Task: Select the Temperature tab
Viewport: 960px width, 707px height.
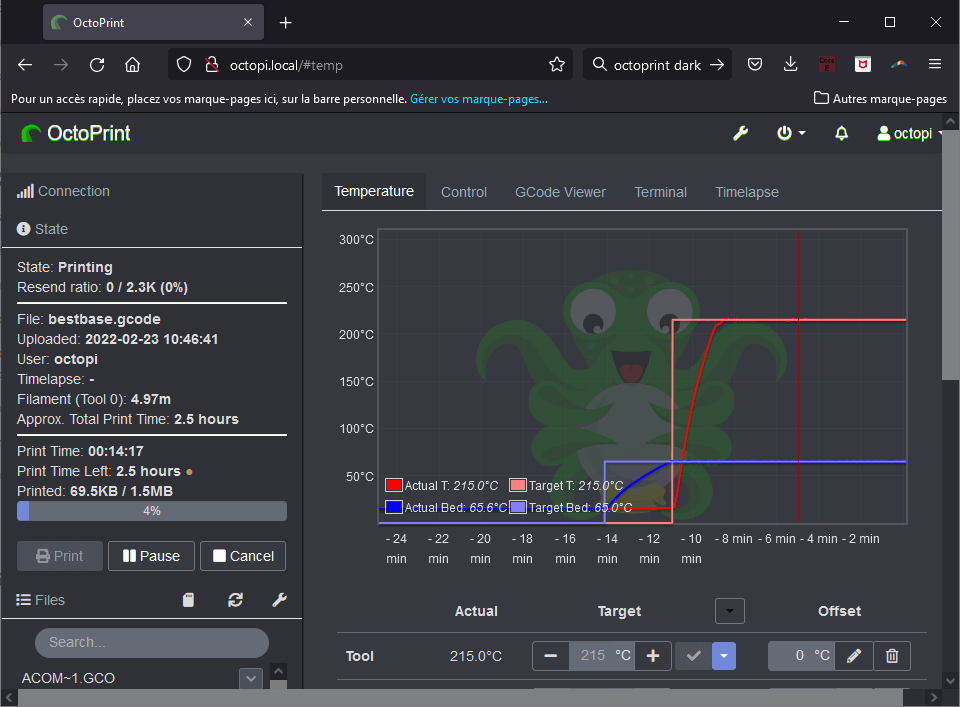Action: pos(374,192)
